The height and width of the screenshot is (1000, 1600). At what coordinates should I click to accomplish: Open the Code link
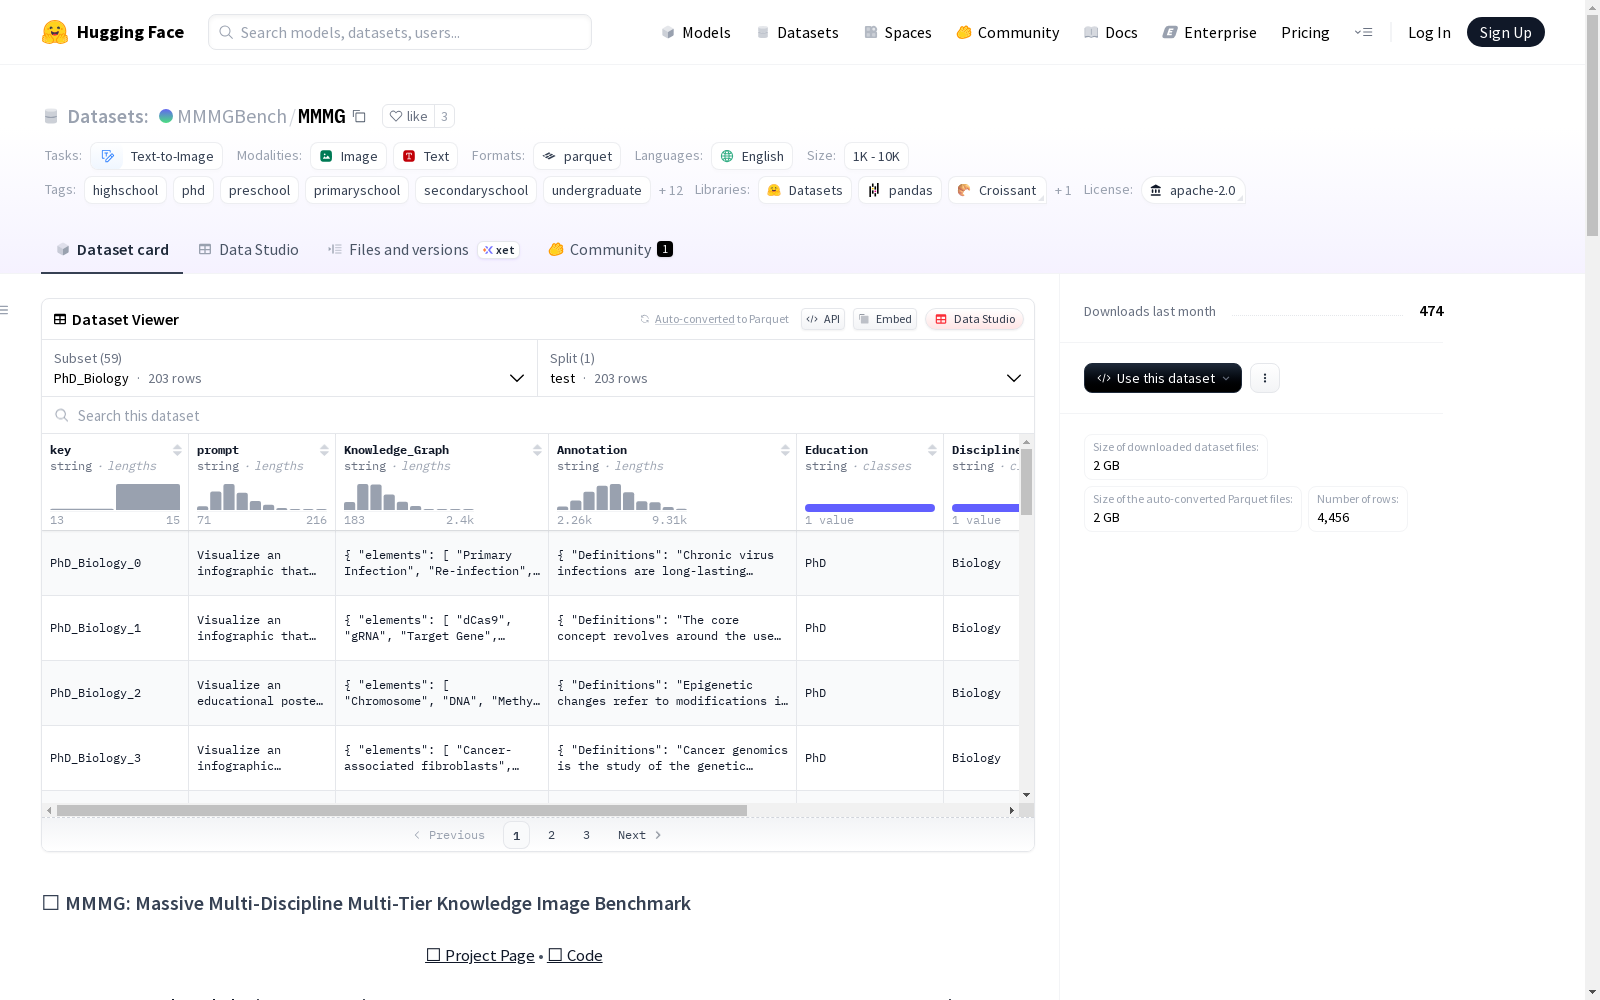pyautogui.click(x=575, y=955)
